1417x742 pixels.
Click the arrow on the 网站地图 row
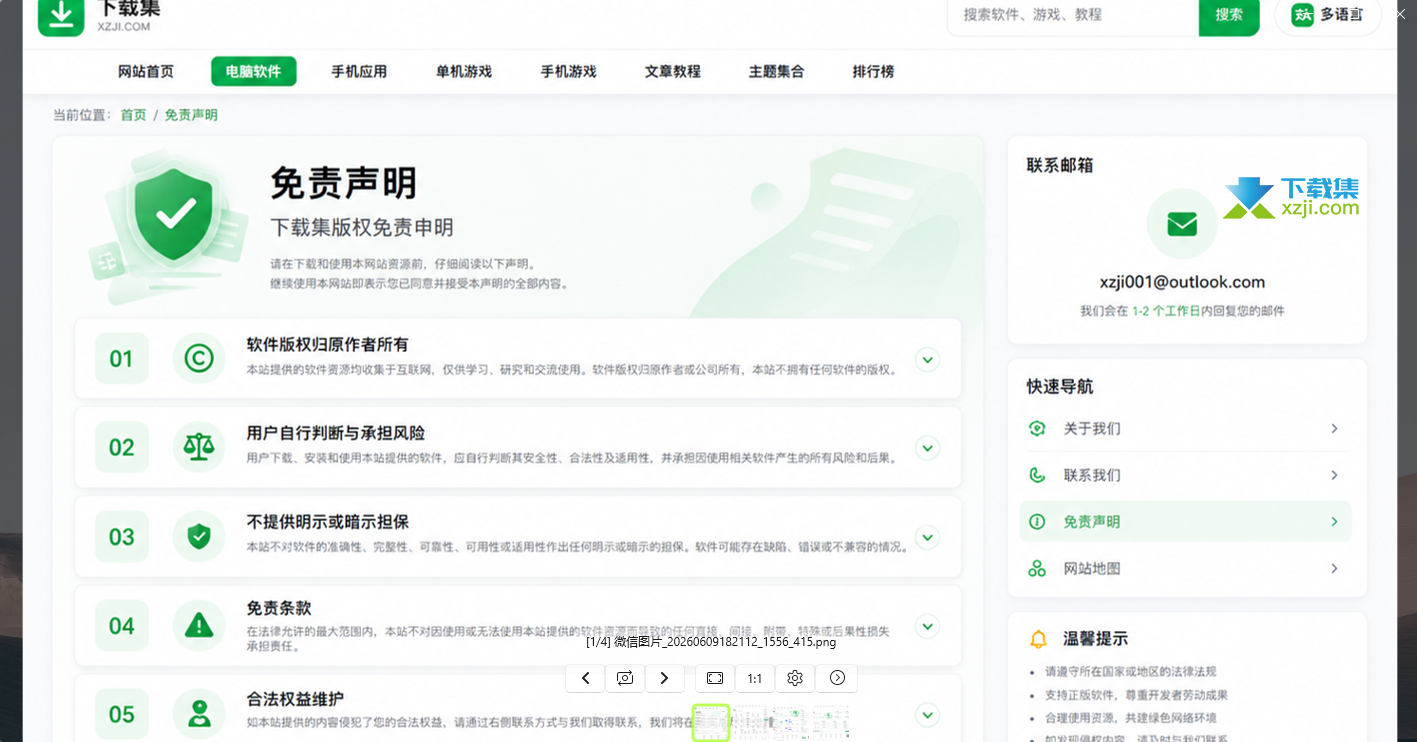pyautogui.click(x=1334, y=569)
